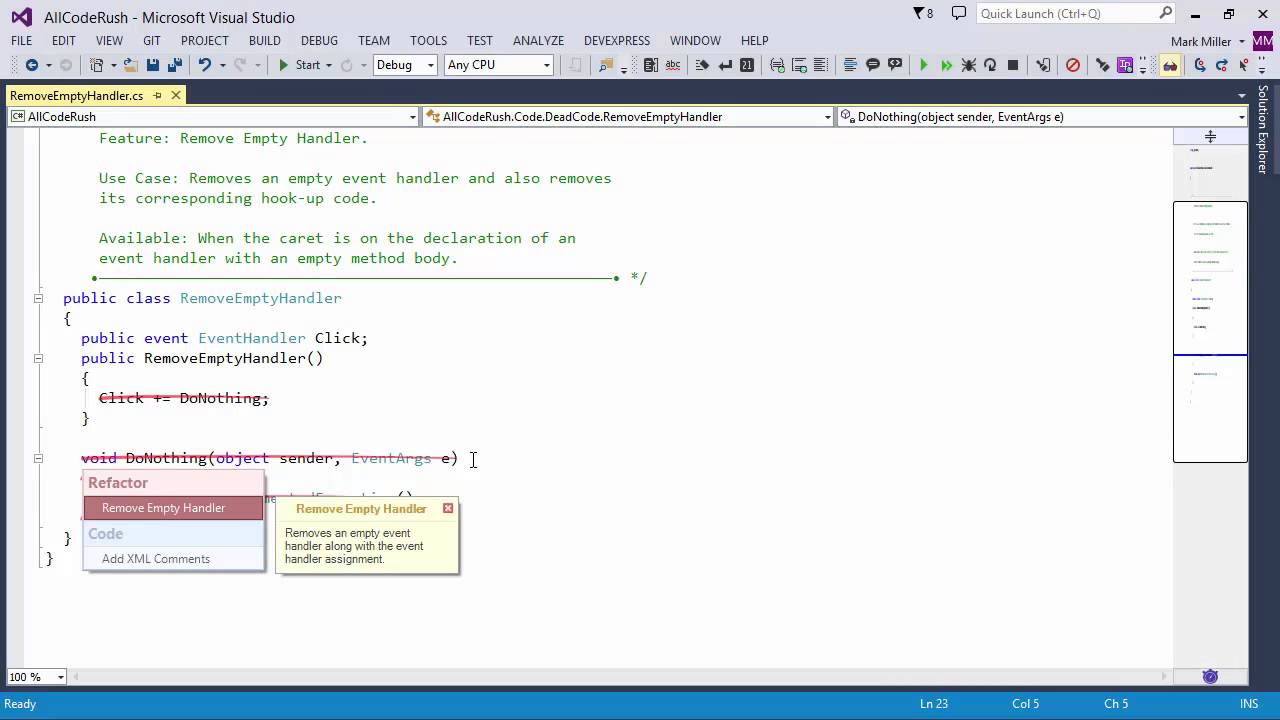Click the green single play arrow icon
The height and width of the screenshot is (720, 1280).
click(x=923, y=65)
